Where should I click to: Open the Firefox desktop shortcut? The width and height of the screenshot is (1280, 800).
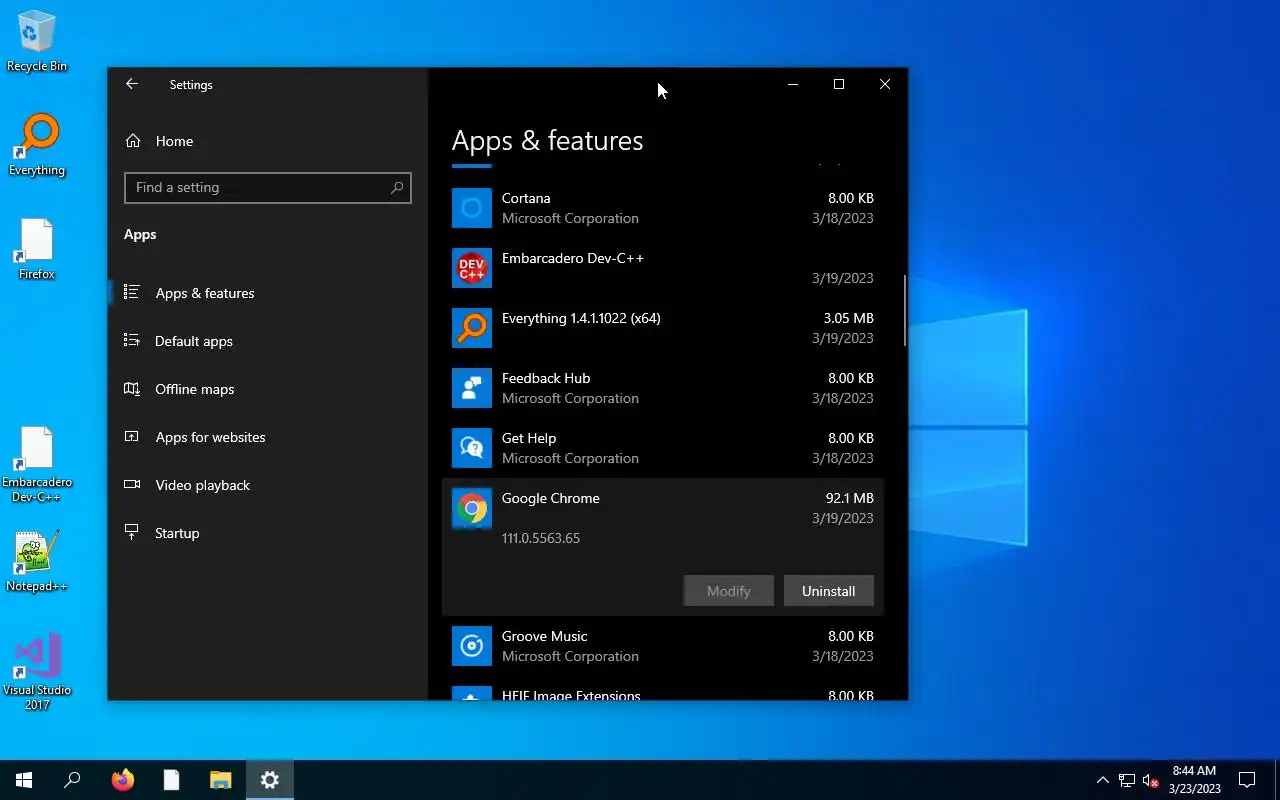pos(37,250)
